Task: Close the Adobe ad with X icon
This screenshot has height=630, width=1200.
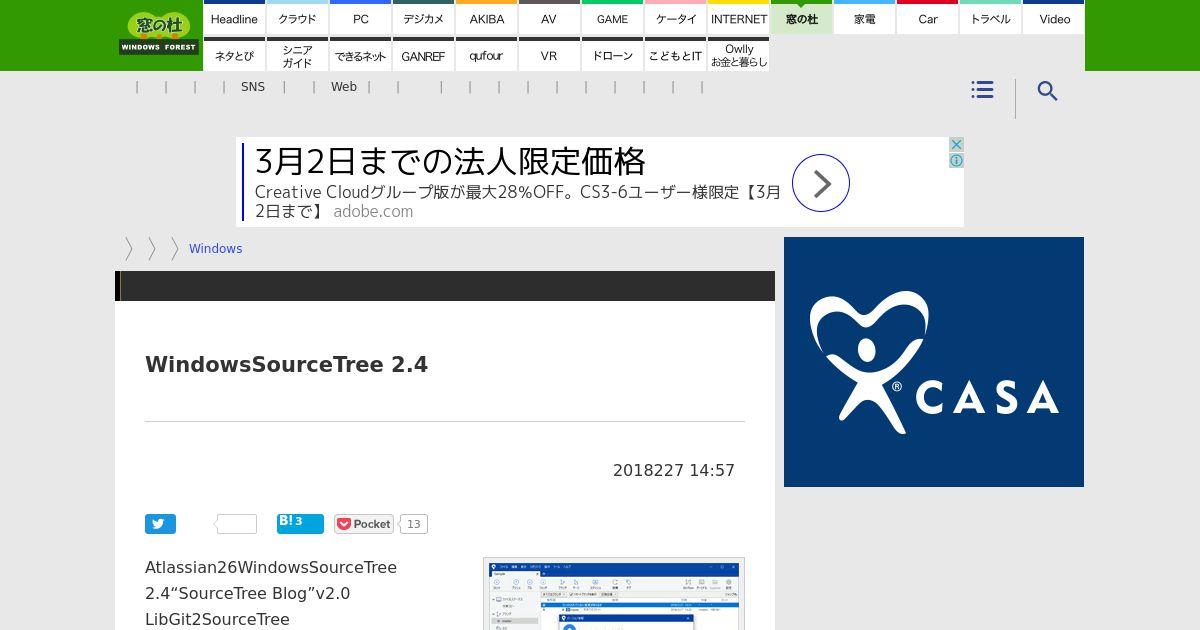Action: point(956,145)
